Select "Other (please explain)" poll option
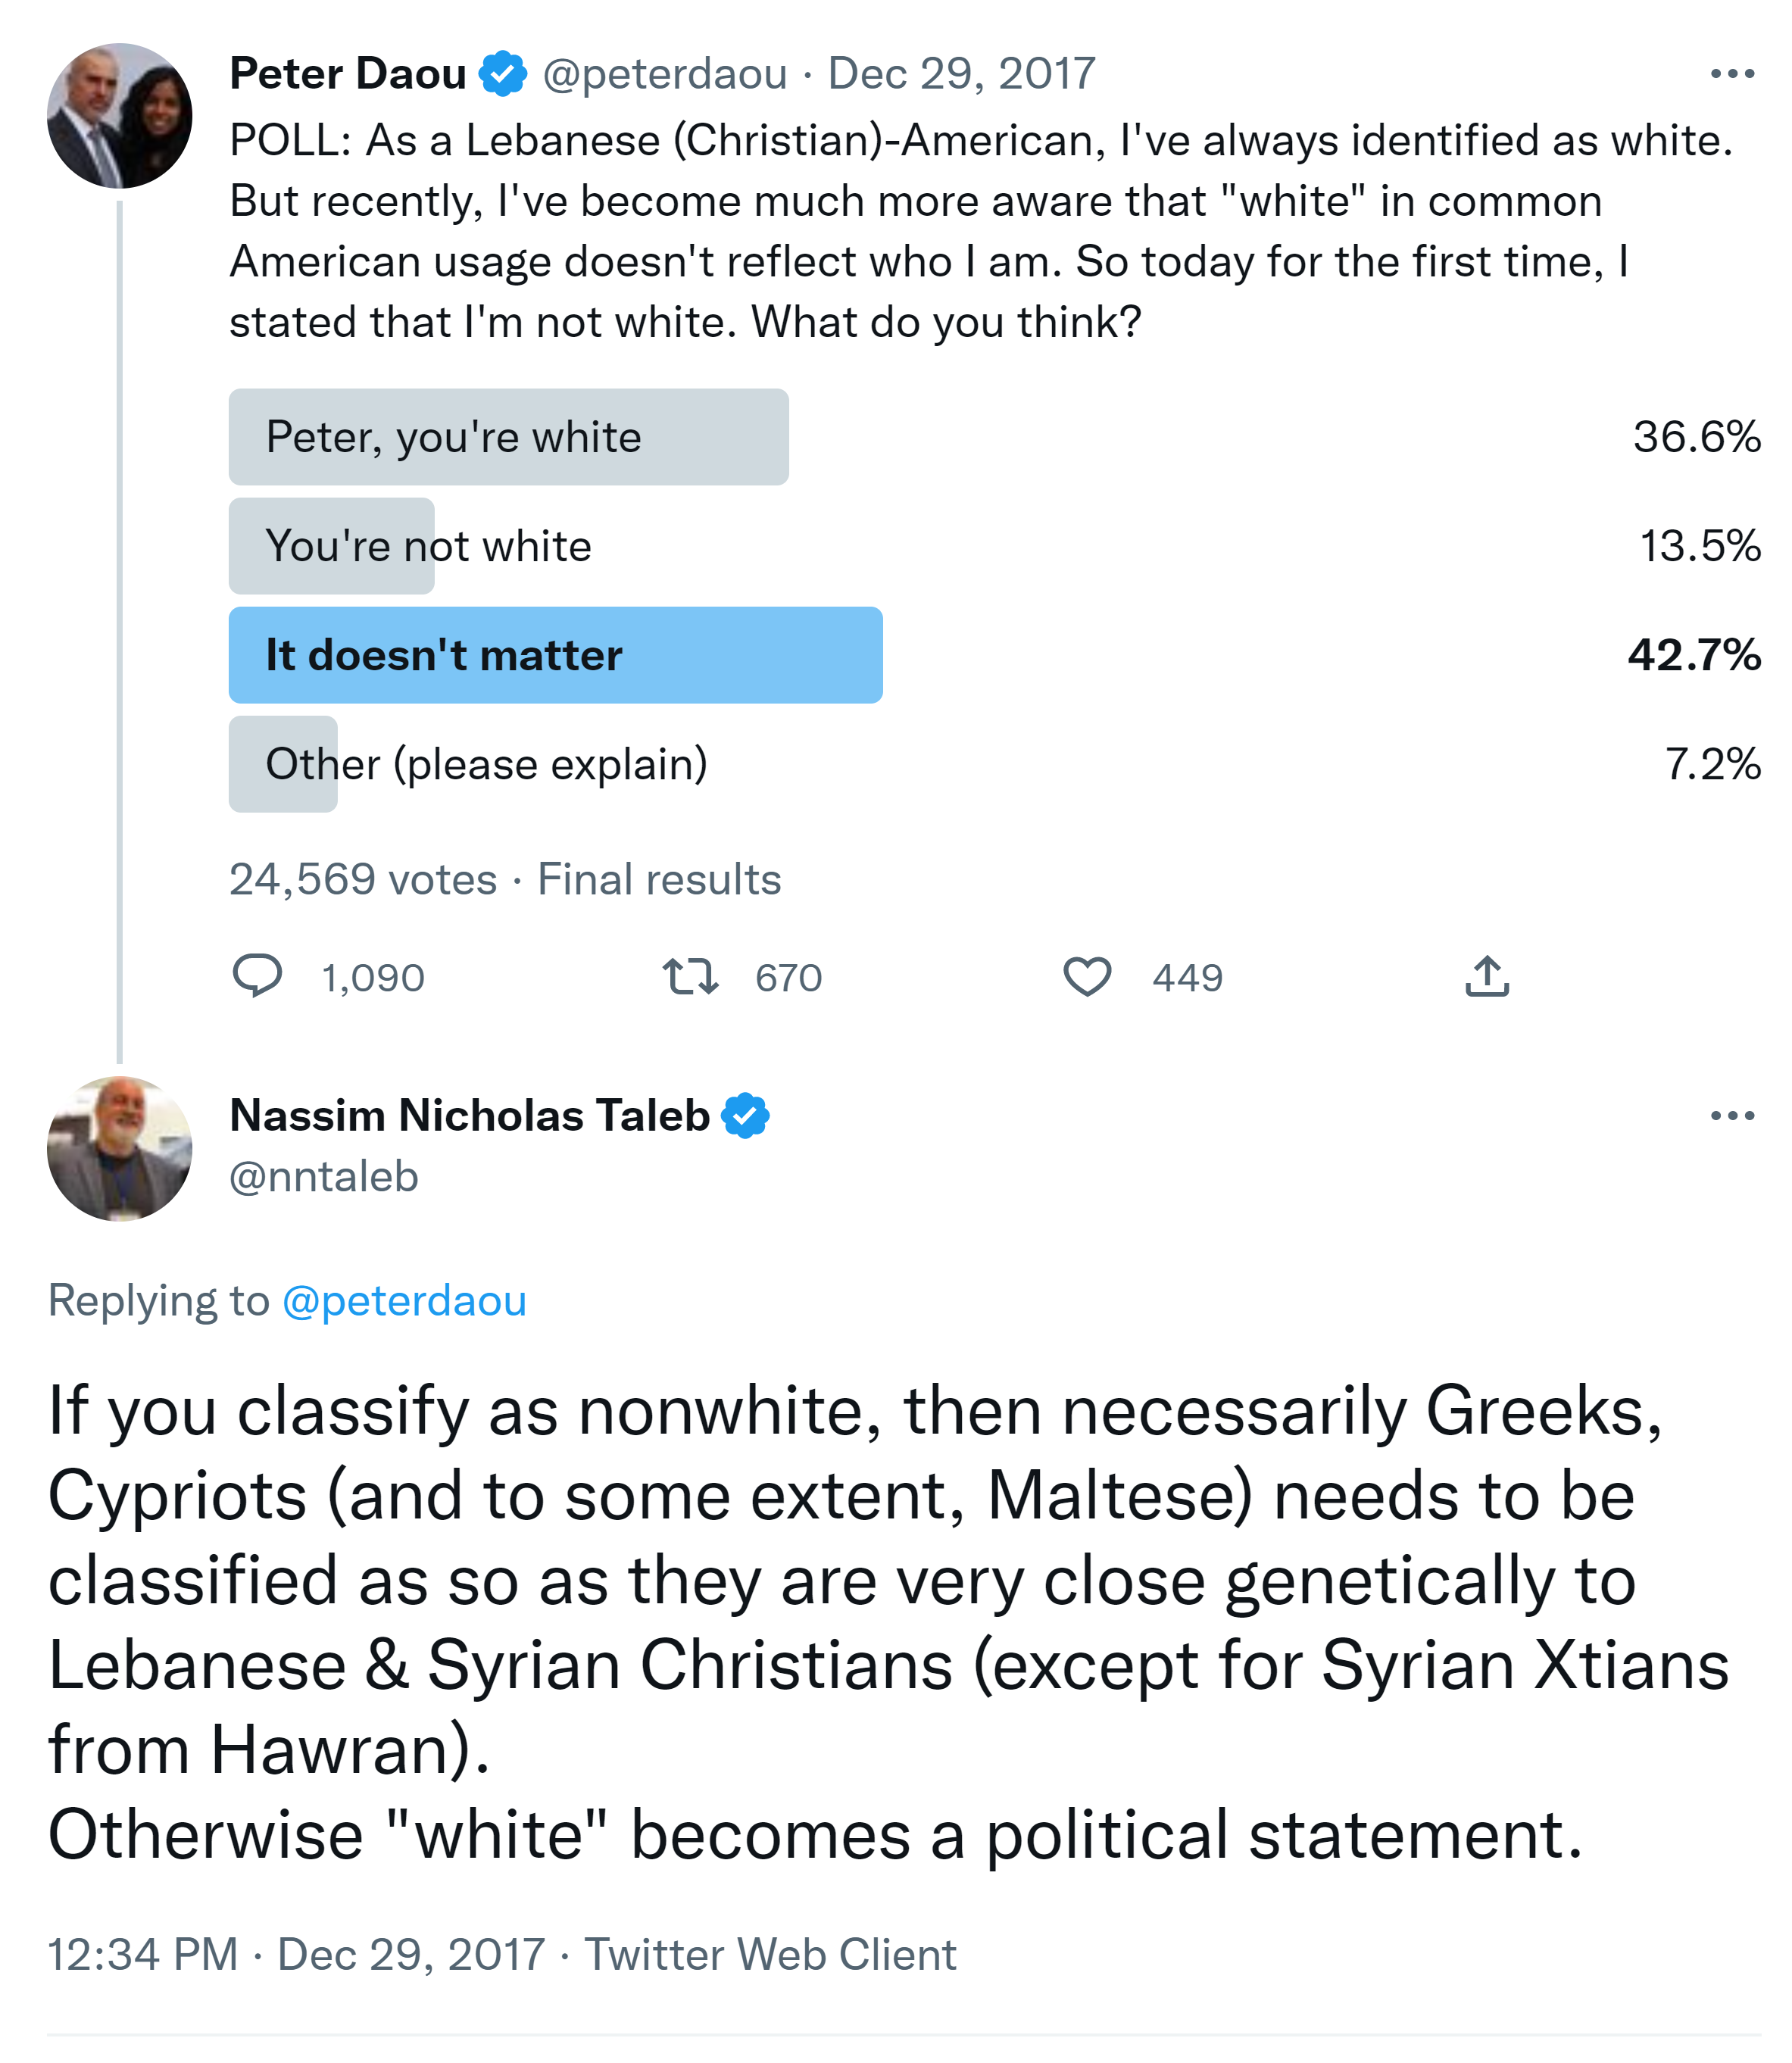Viewport: 1792px width, 2063px height. [x=486, y=764]
